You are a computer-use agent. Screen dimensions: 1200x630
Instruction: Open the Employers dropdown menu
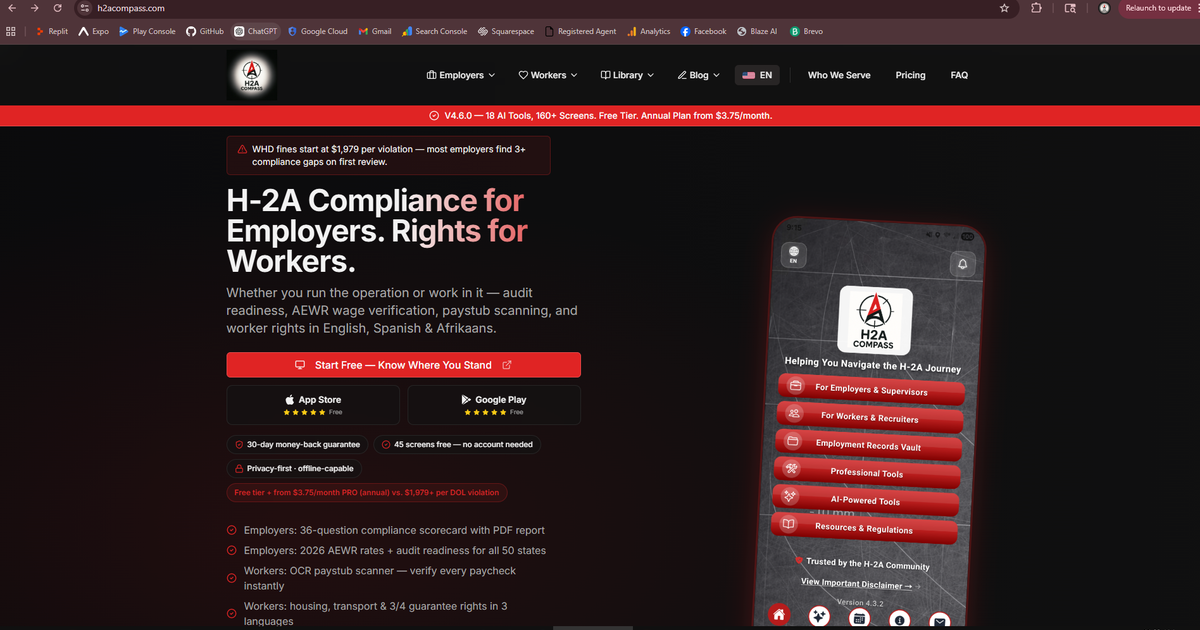[x=461, y=75]
